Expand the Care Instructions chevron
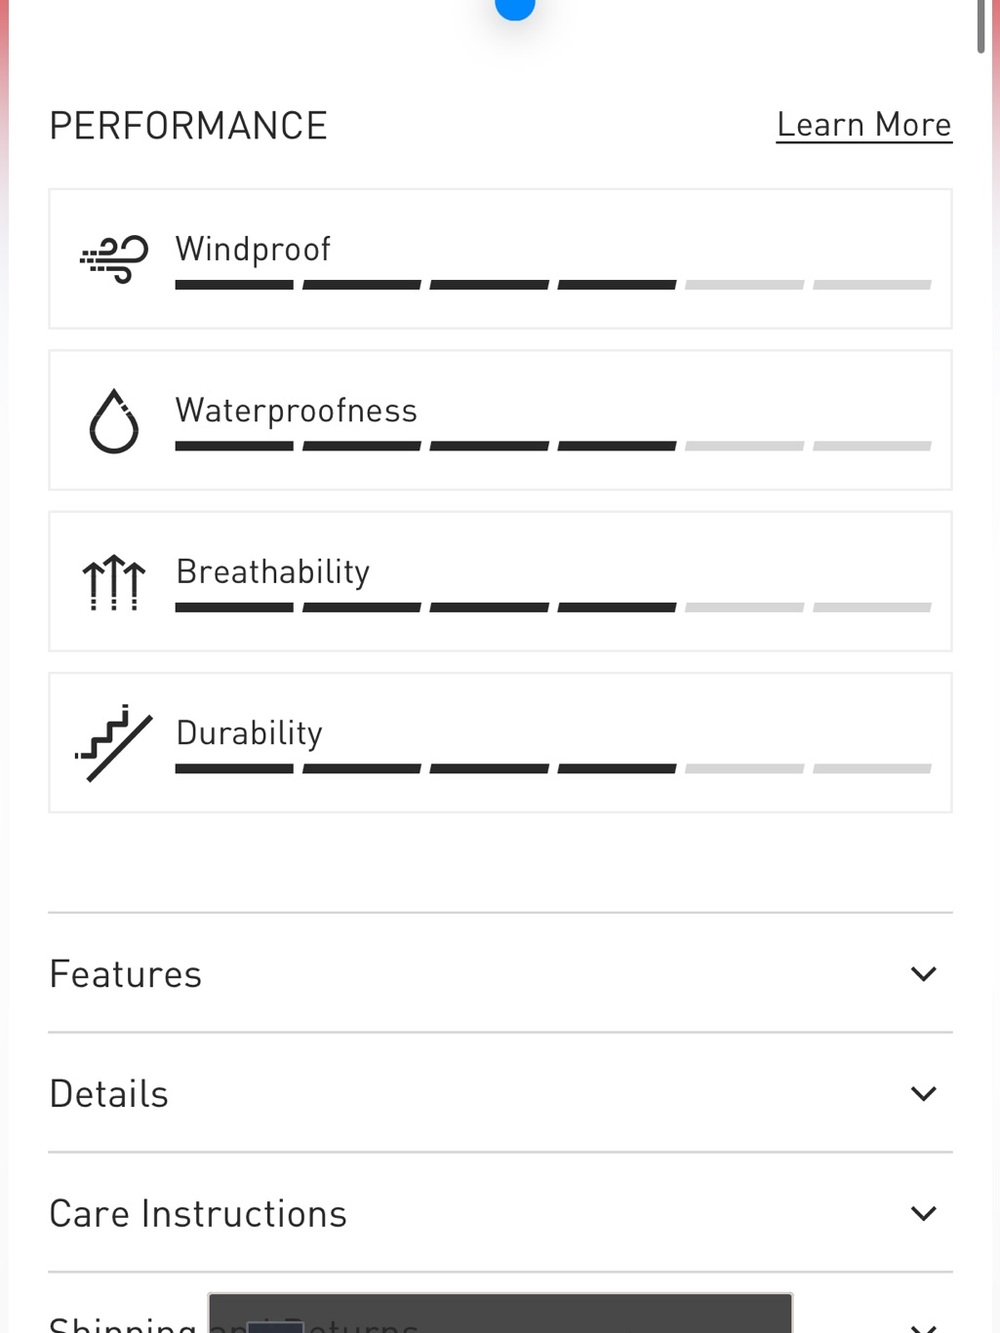The height and width of the screenshot is (1333, 1000). [924, 1213]
